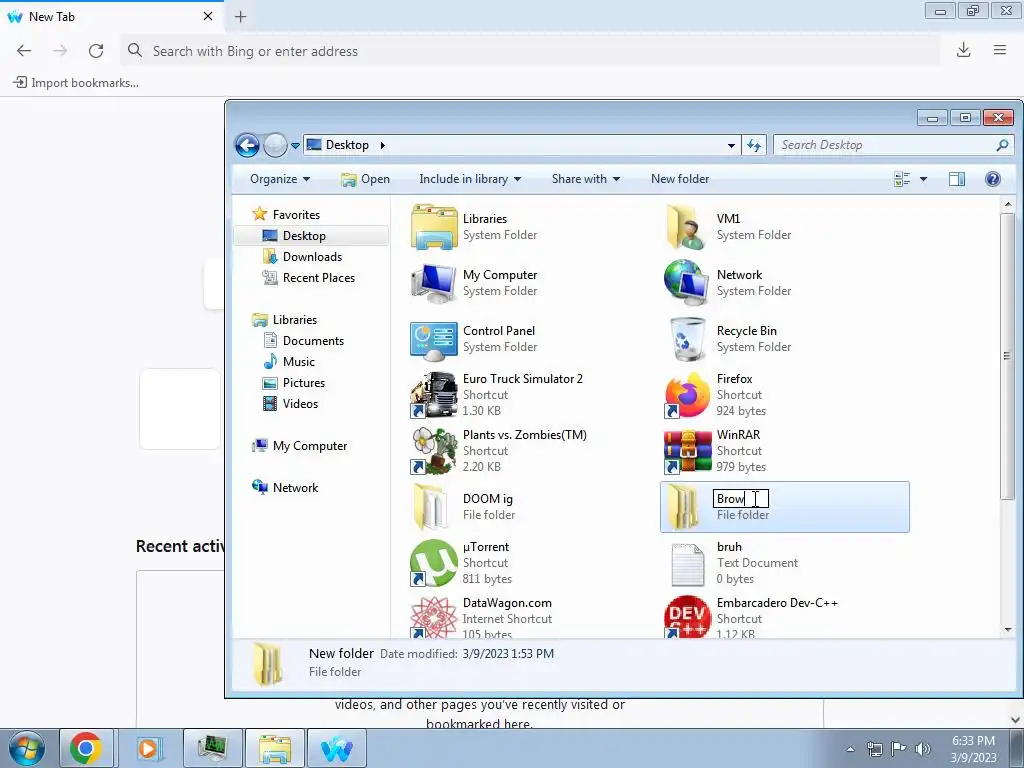Close the New Tab browser tab
This screenshot has width=1024, height=768.
pyautogui.click(x=208, y=16)
